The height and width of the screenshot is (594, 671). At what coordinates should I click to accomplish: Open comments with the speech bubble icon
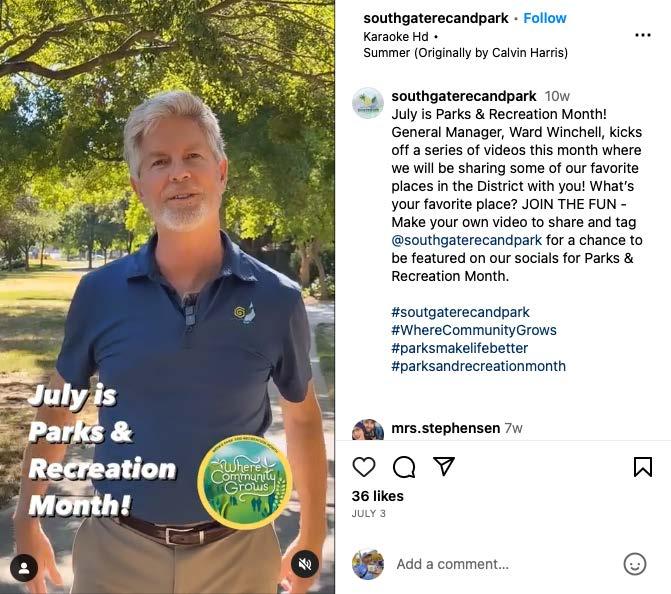(404, 466)
